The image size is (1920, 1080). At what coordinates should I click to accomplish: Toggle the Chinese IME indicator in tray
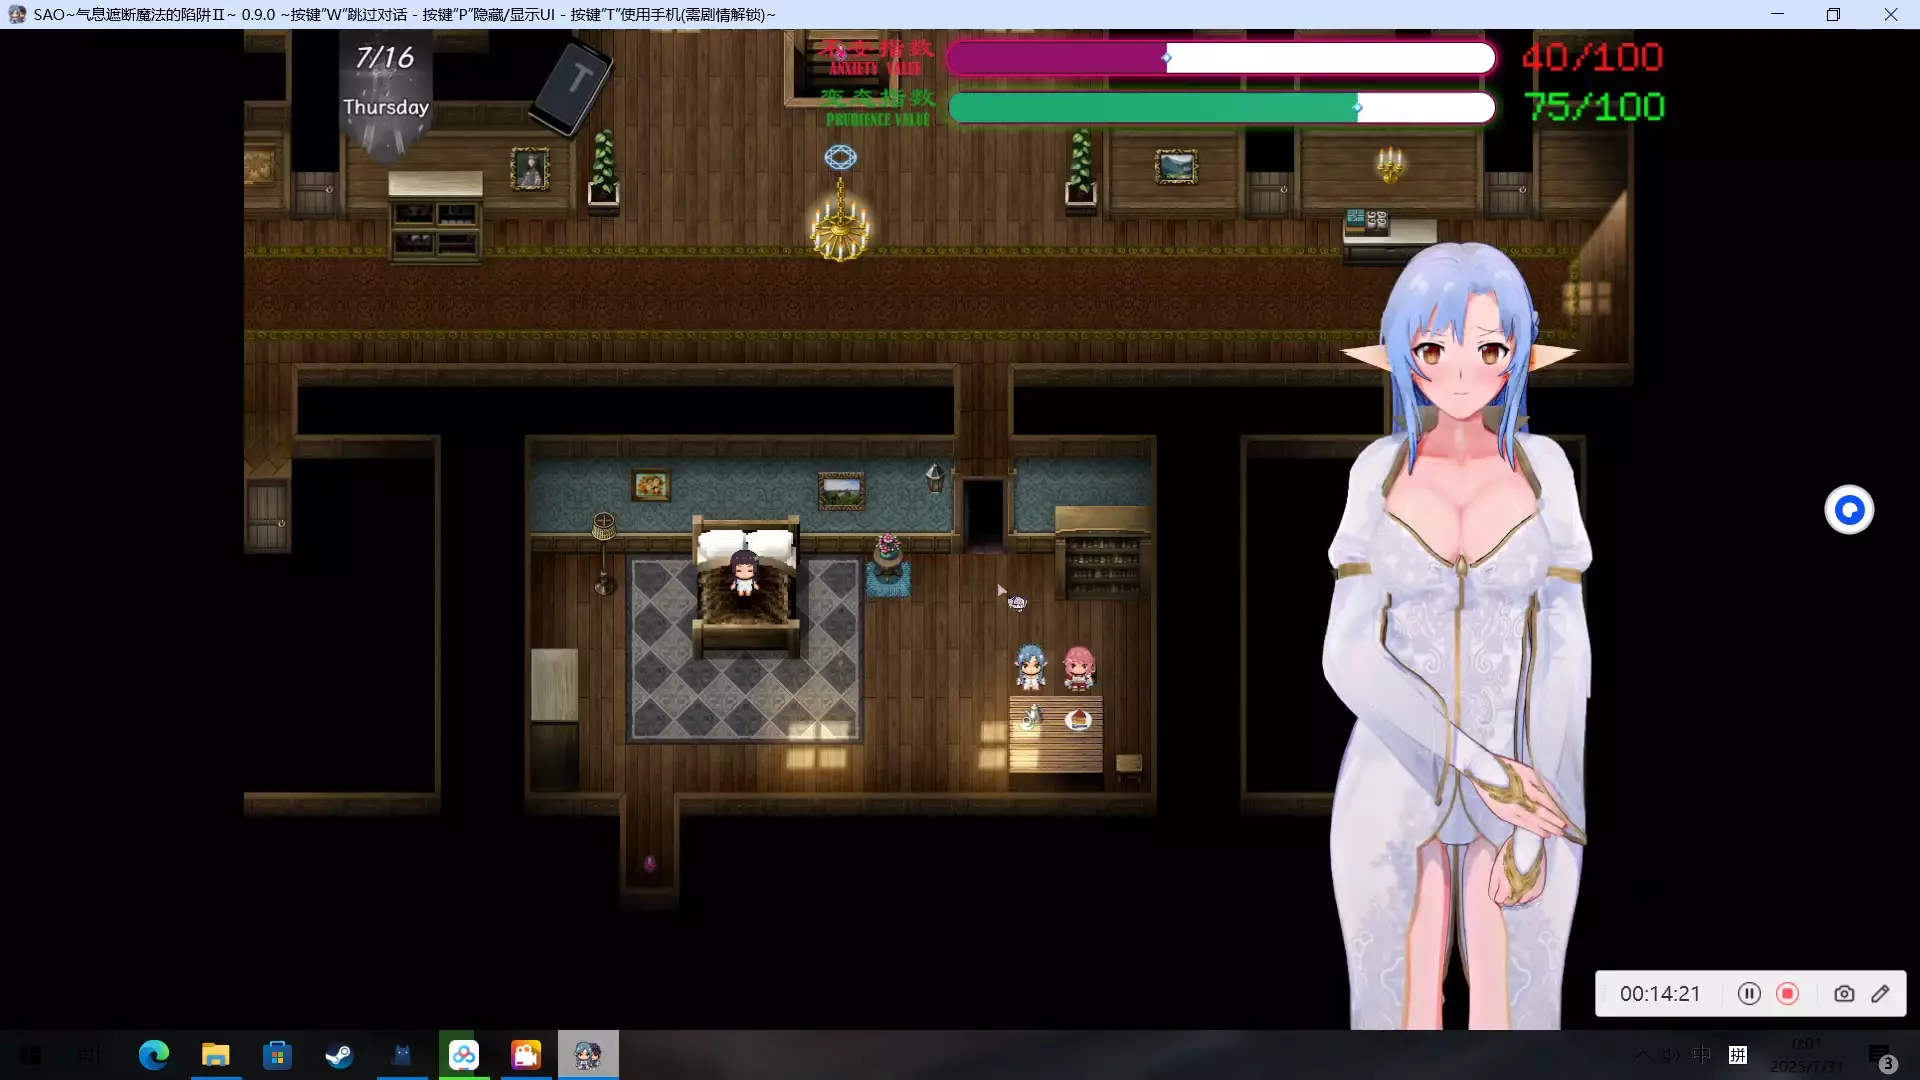[x=1701, y=1054]
